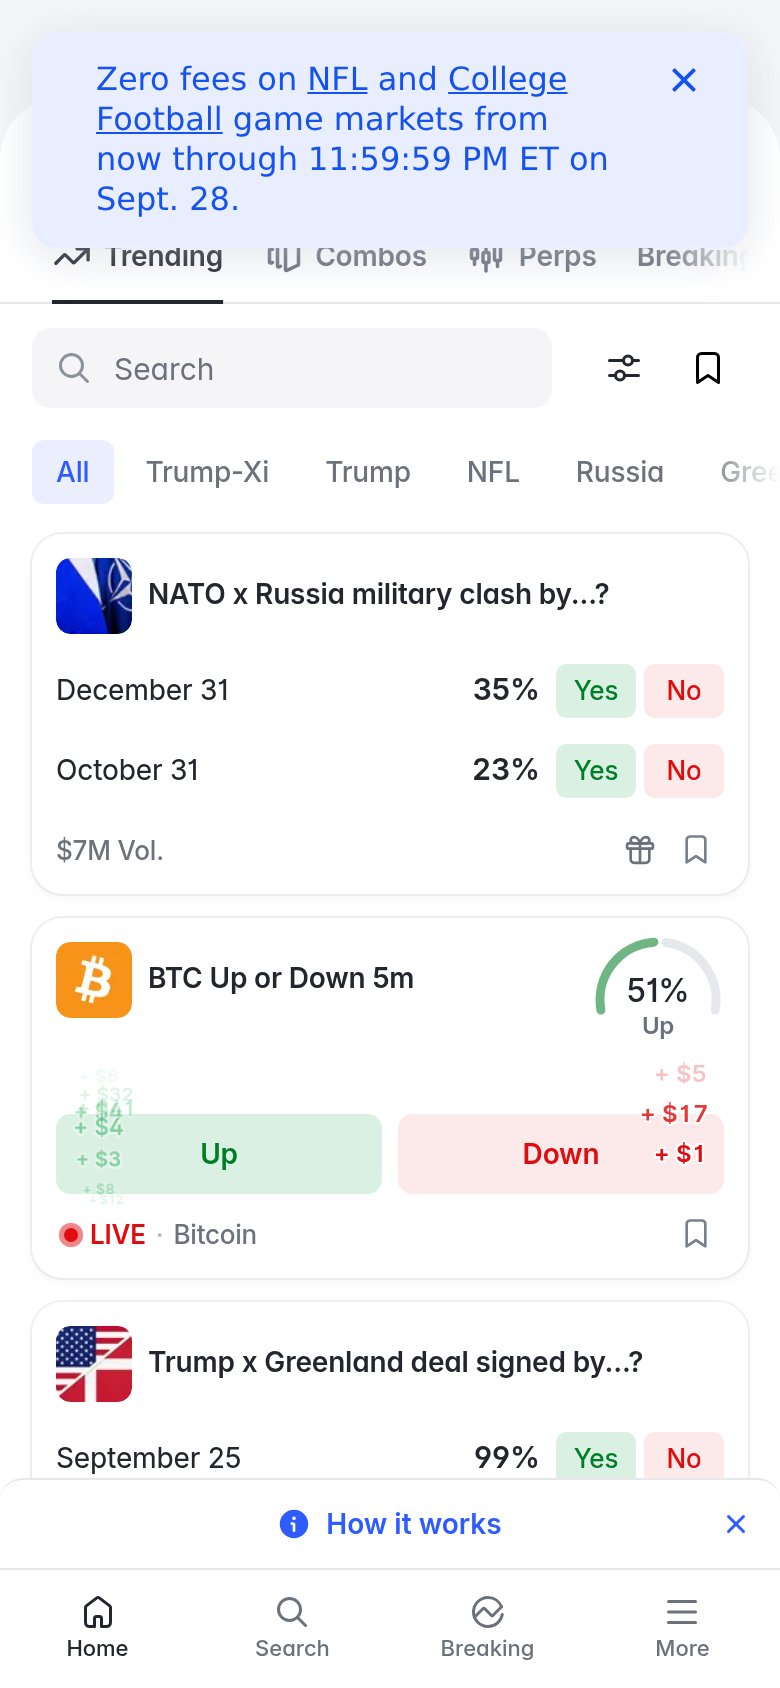Click the green Up button for BTC
Viewport: 780px width, 1688px height.
219,1154
